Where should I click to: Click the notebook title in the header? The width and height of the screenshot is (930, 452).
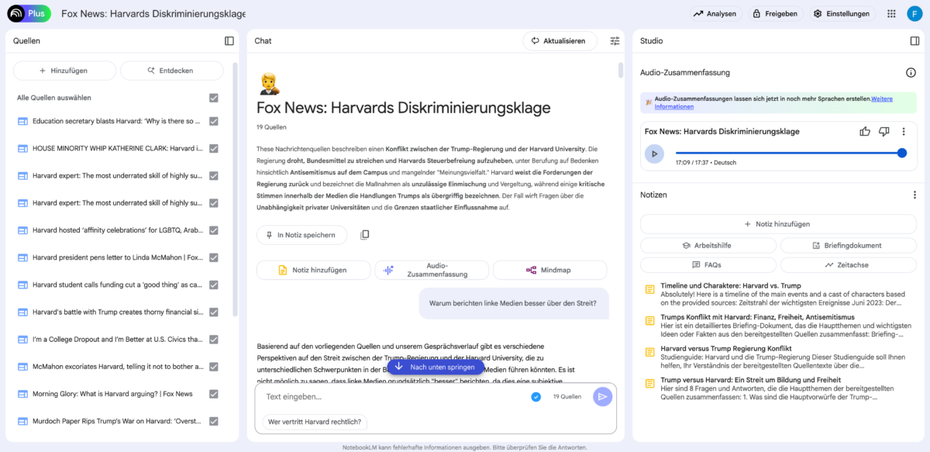[153, 14]
